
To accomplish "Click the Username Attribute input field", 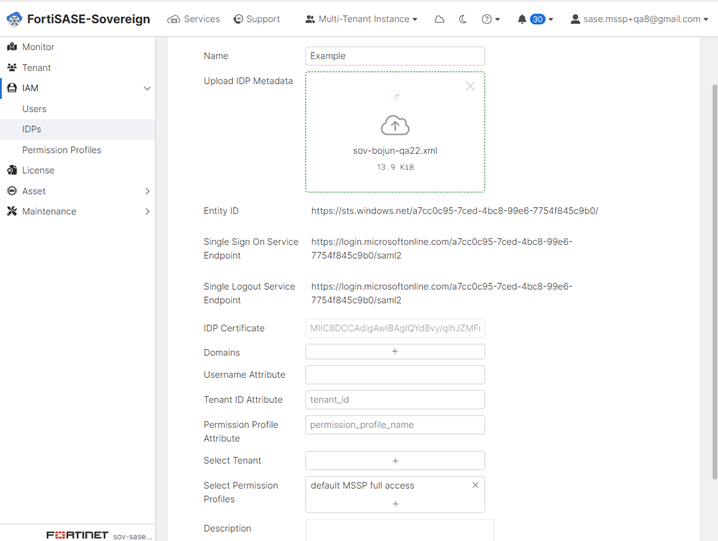I will pyautogui.click(x=395, y=375).
